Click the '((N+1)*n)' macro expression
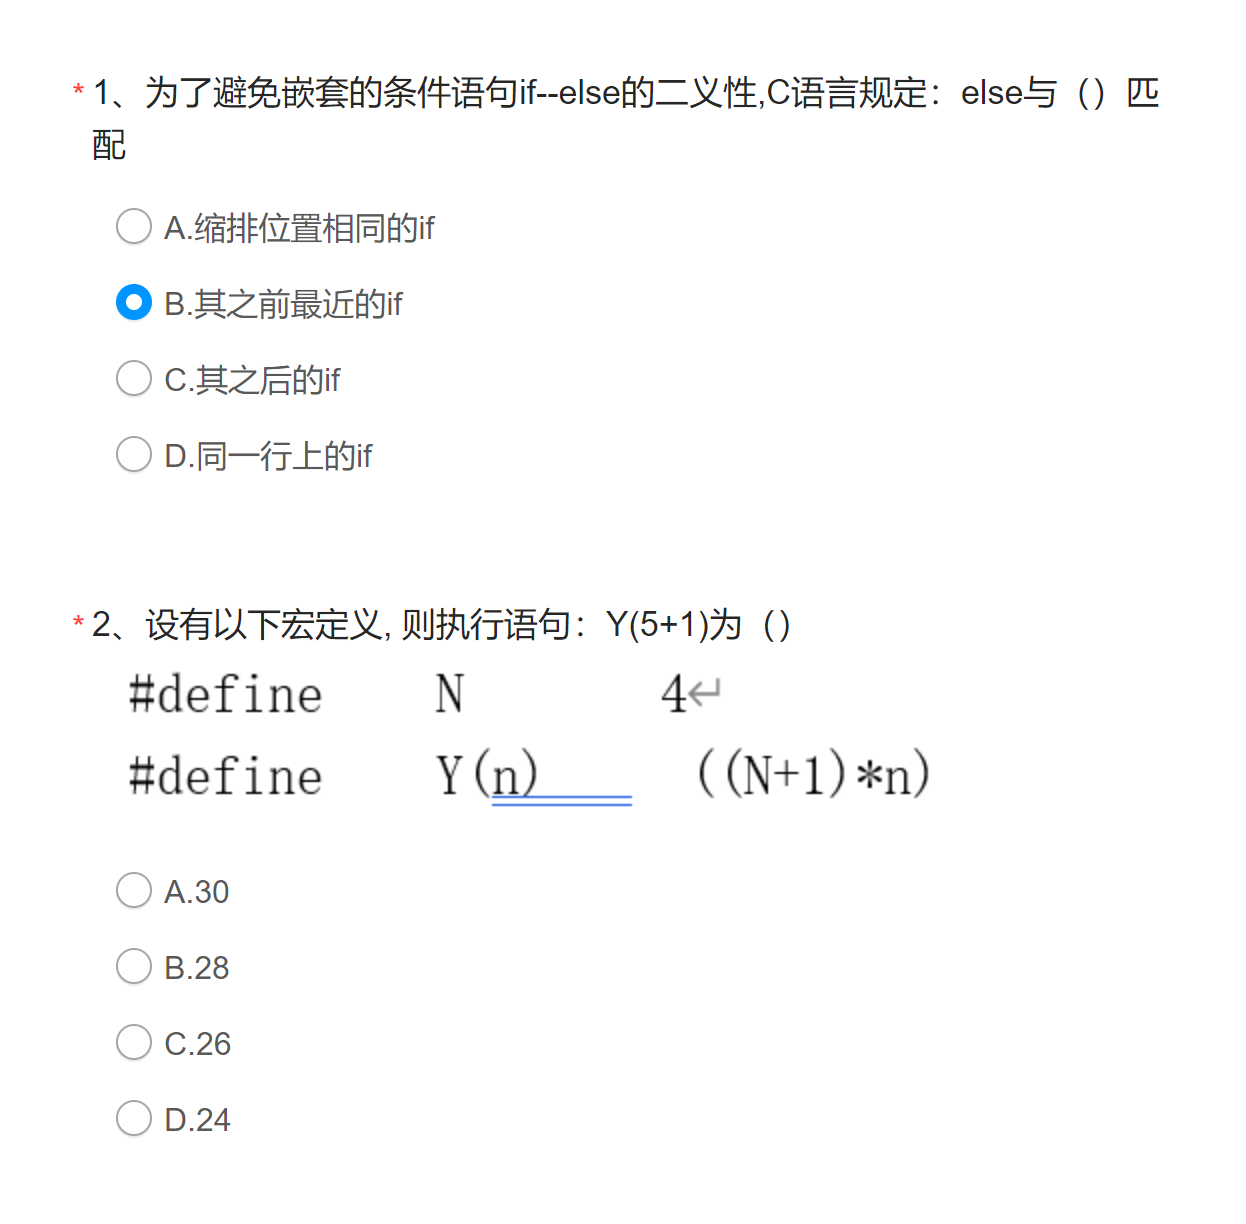The image size is (1246, 1224). pyautogui.click(x=813, y=774)
